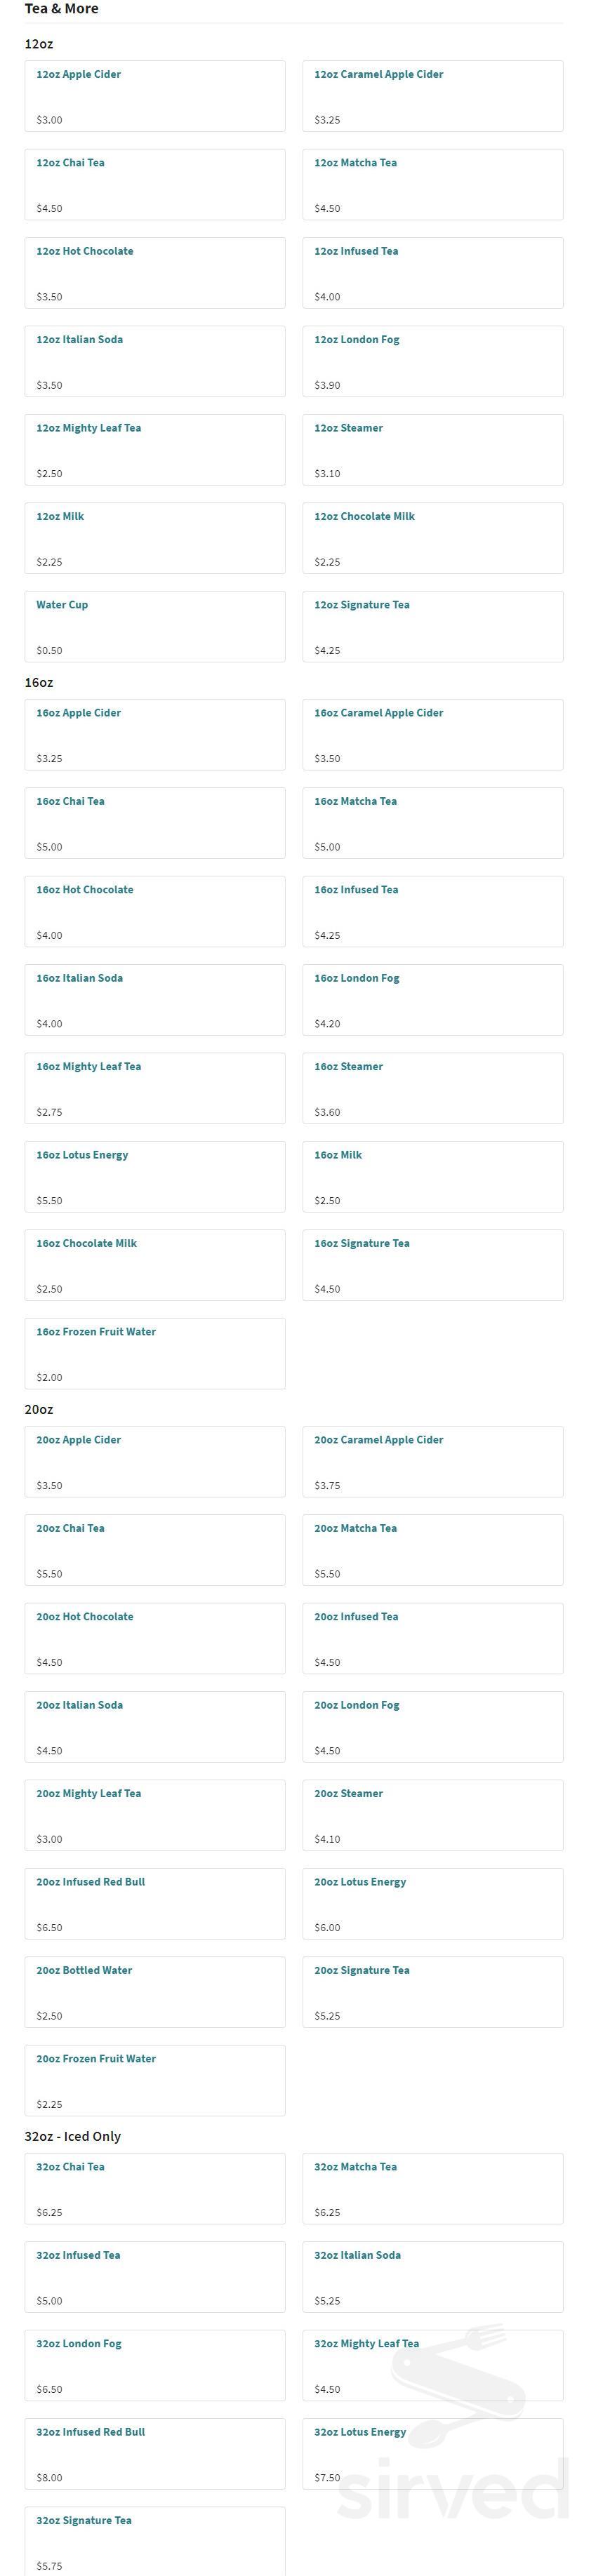The image size is (610, 2576).
Task: Click the Tea & More section header
Action: (x=58, y=9)
